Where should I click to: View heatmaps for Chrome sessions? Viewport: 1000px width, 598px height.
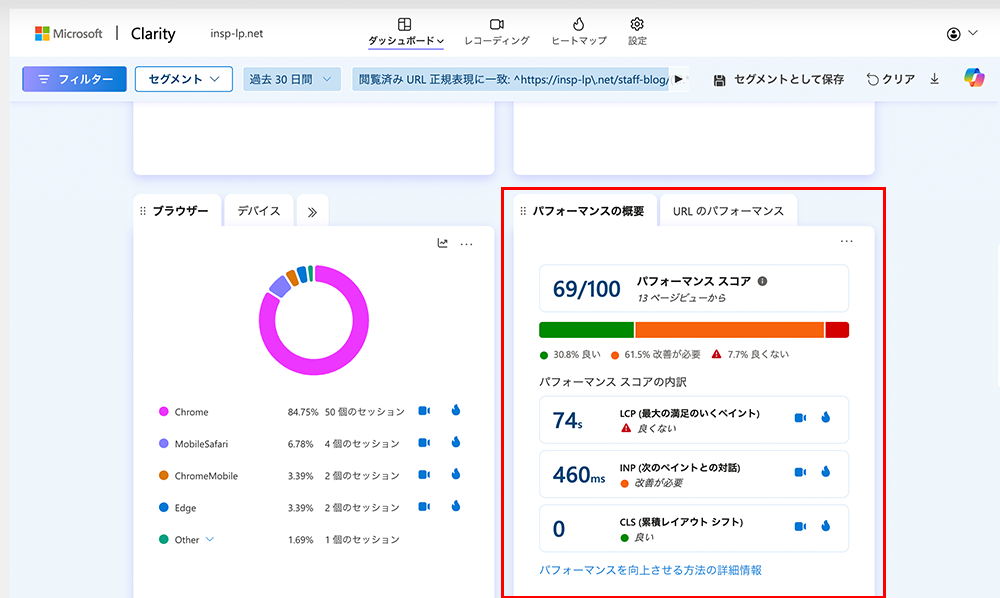[456, 411]
